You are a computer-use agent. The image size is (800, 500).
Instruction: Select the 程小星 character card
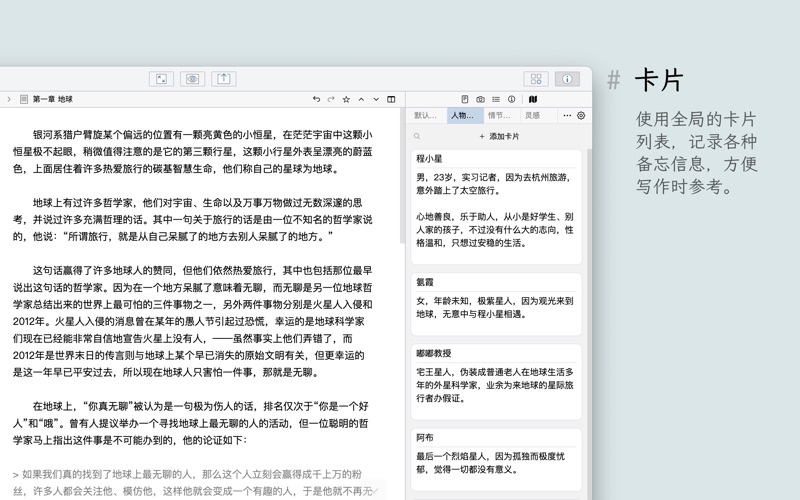click(497, 200)
